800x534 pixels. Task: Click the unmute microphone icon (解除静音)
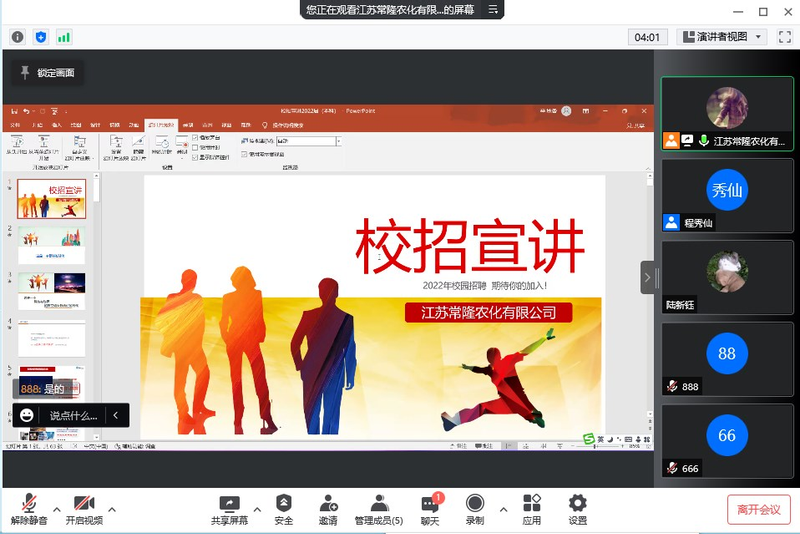(29, 503)
